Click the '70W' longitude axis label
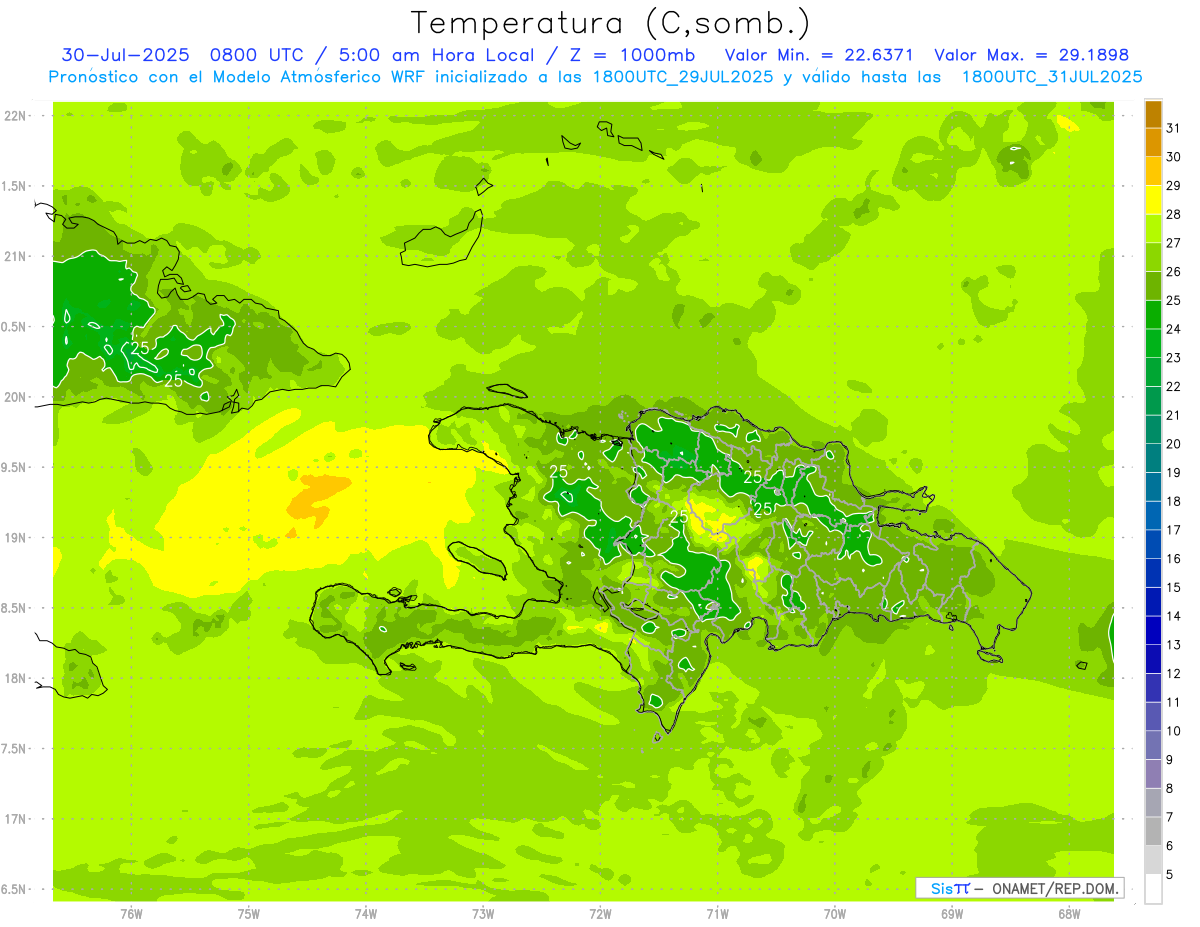1200x927 pixels. [x=835, y=914]
